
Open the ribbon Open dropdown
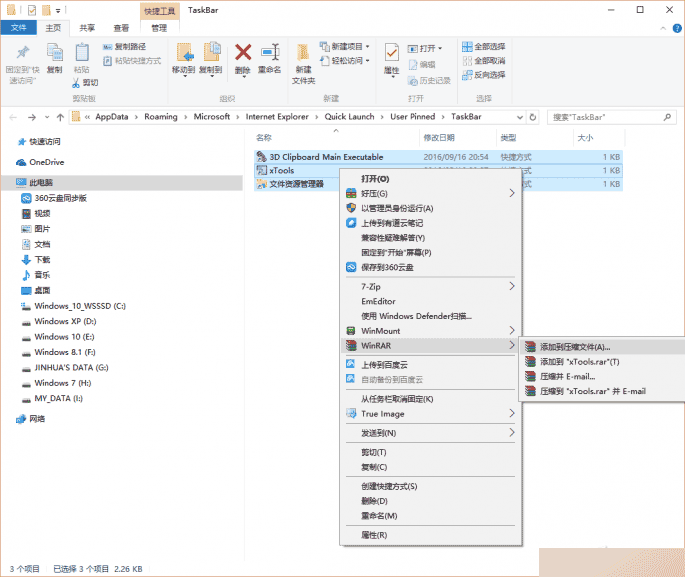(x=425, y=48)
